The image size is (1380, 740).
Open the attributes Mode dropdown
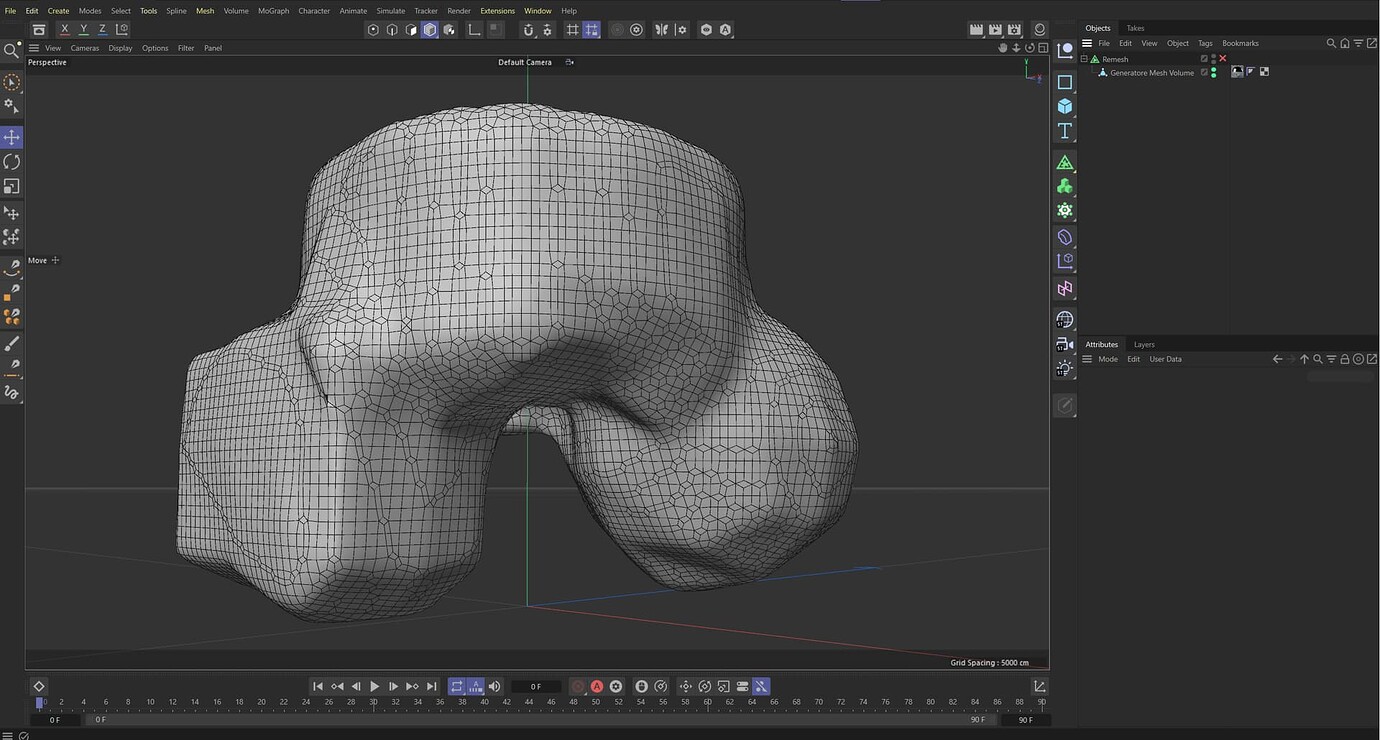click(1108, 359)
